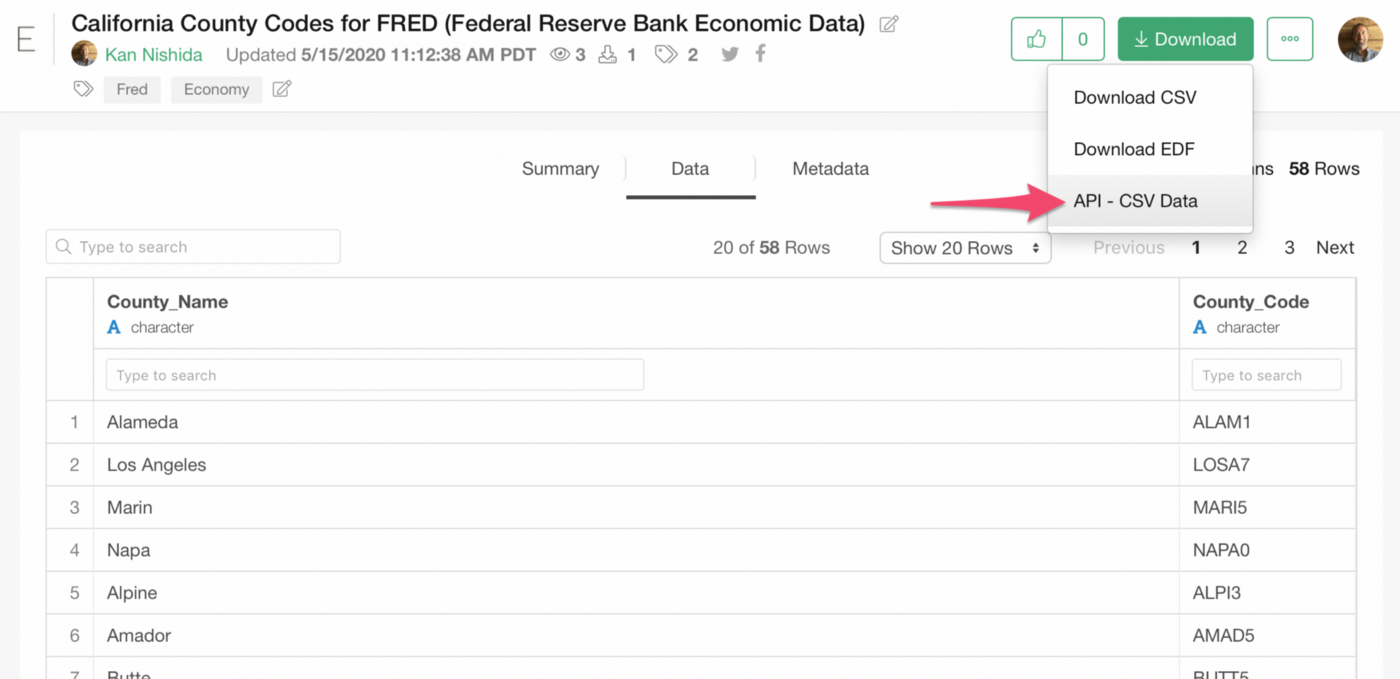Open the three-dots more options button
This screenshot has width=1400, height=679.
pyautogui.click(x=1289, y=39)
